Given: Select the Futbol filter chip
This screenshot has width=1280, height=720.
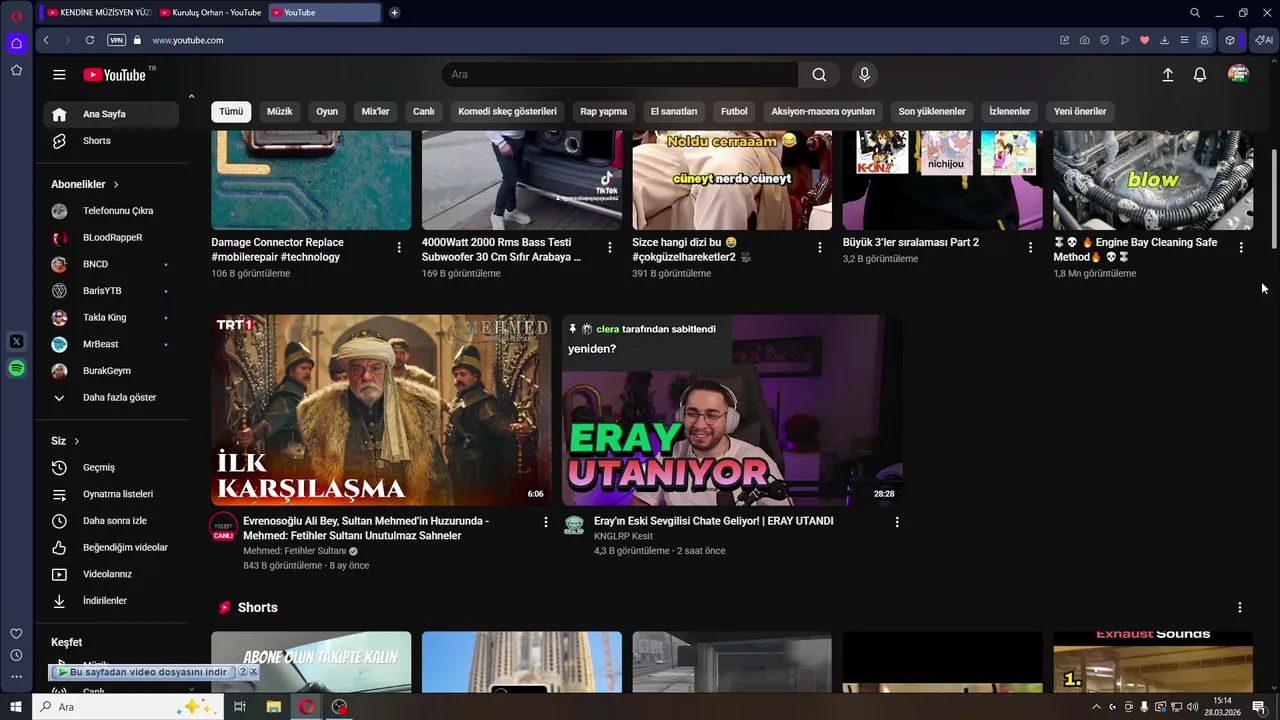Looking at the screenshot, I should point(734,111).
